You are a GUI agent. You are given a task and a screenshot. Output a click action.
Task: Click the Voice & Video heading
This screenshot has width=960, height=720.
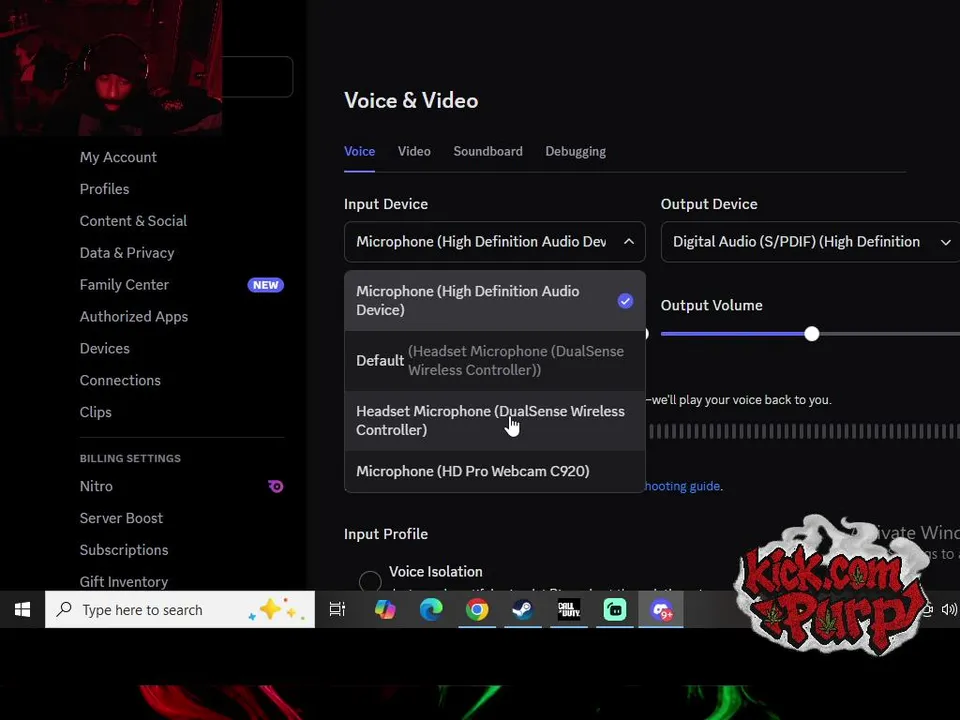coord(411,100)
